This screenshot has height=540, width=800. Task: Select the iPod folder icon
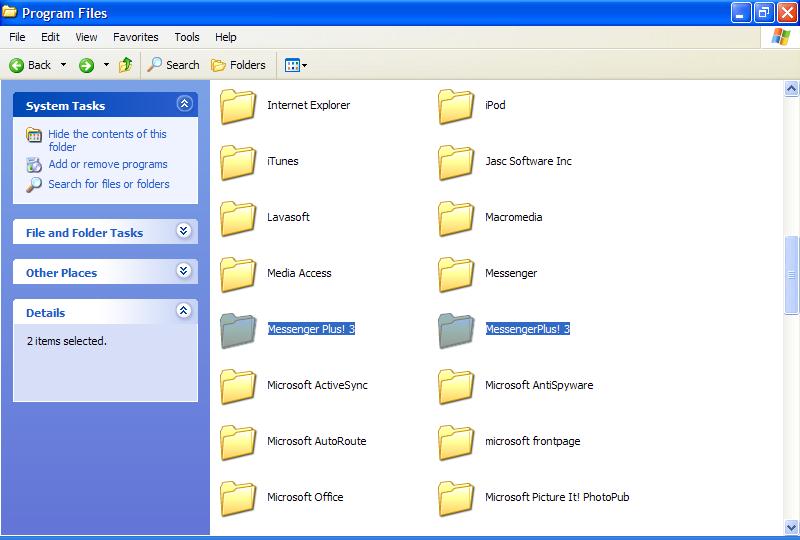[456, 106]
